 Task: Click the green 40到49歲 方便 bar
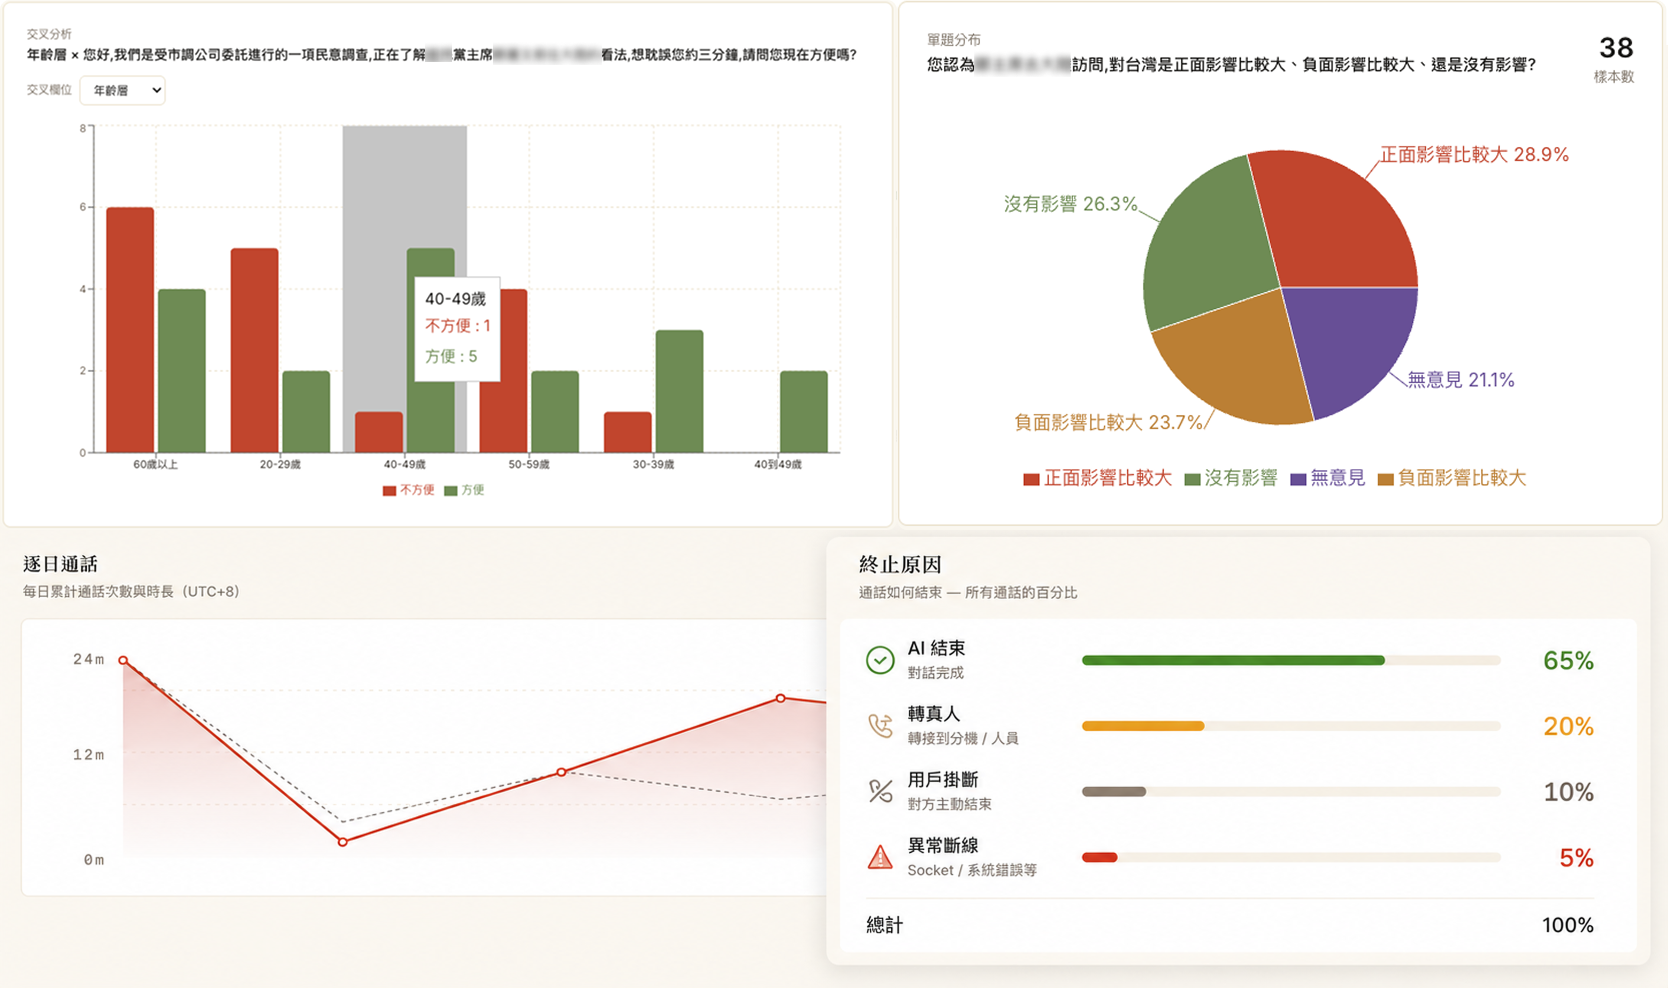click(x=804, y=412)
